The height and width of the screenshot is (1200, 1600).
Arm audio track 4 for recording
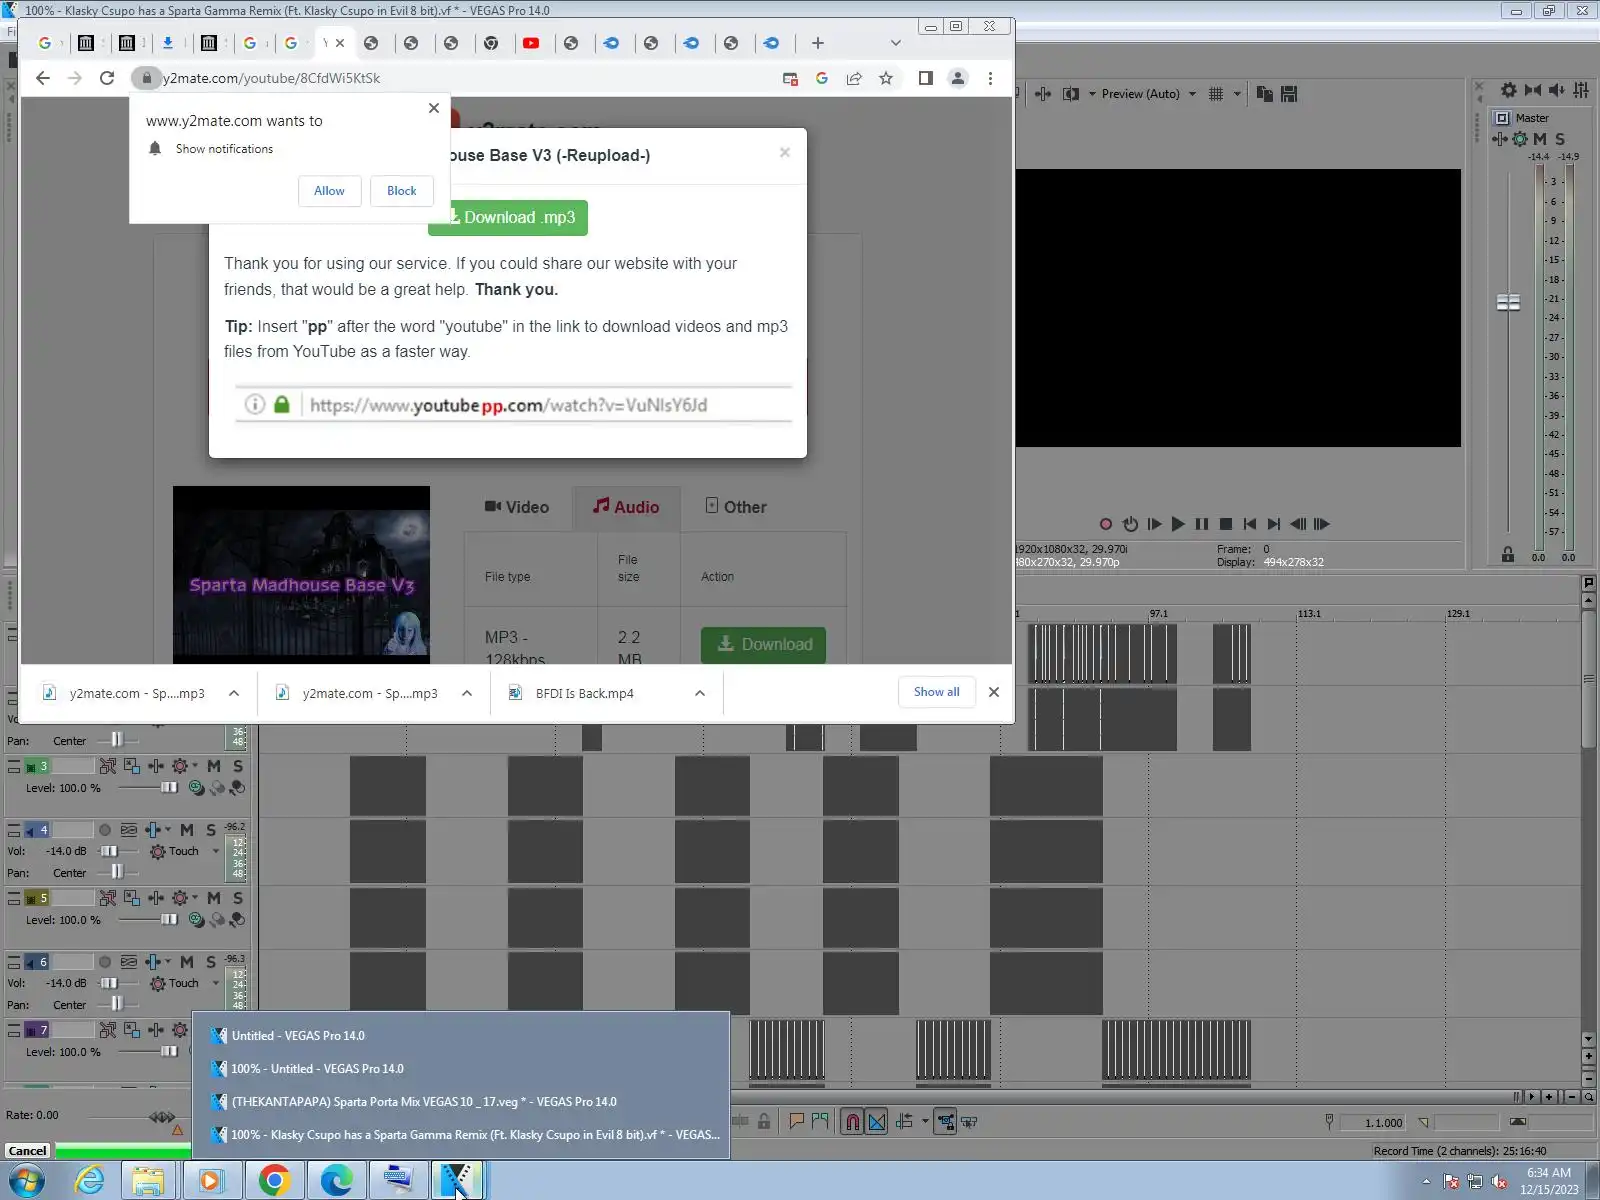coord(105,830)
